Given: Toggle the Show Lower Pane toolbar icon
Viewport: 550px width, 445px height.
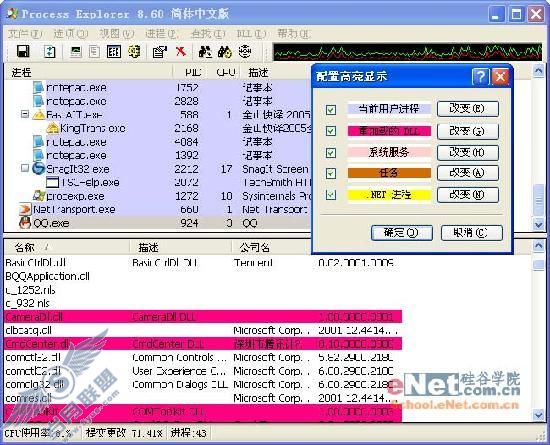Looking at the screenshot, I should 114,52.
